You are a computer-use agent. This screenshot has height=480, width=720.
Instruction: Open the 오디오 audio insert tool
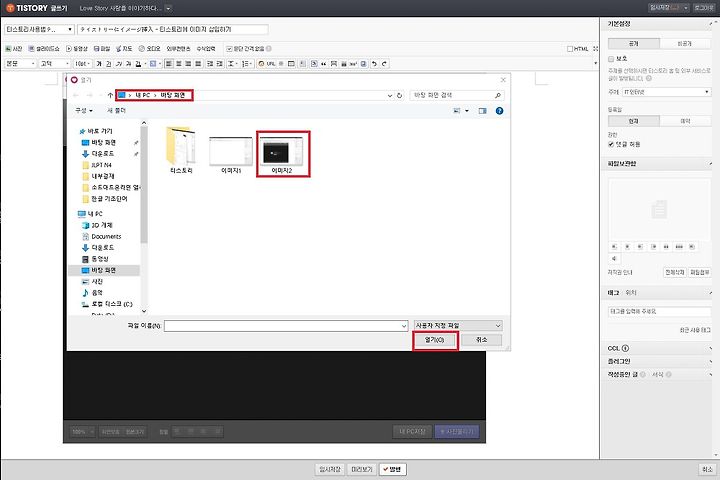[150, 49]
